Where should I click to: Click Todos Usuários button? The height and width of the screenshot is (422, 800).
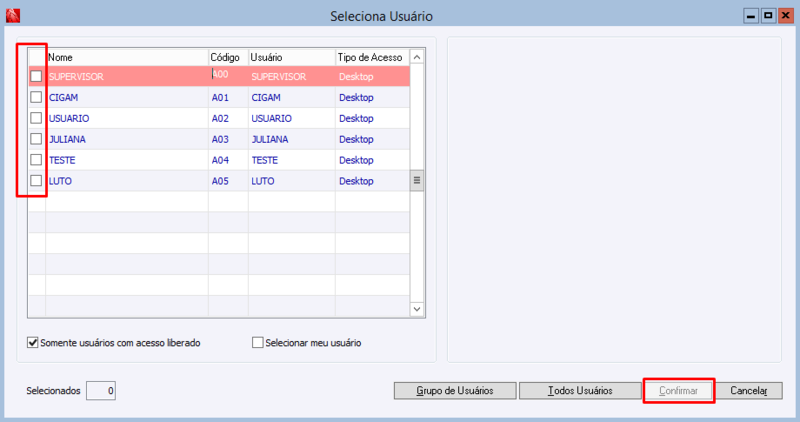pyautogui.click(x=580, y=391)
